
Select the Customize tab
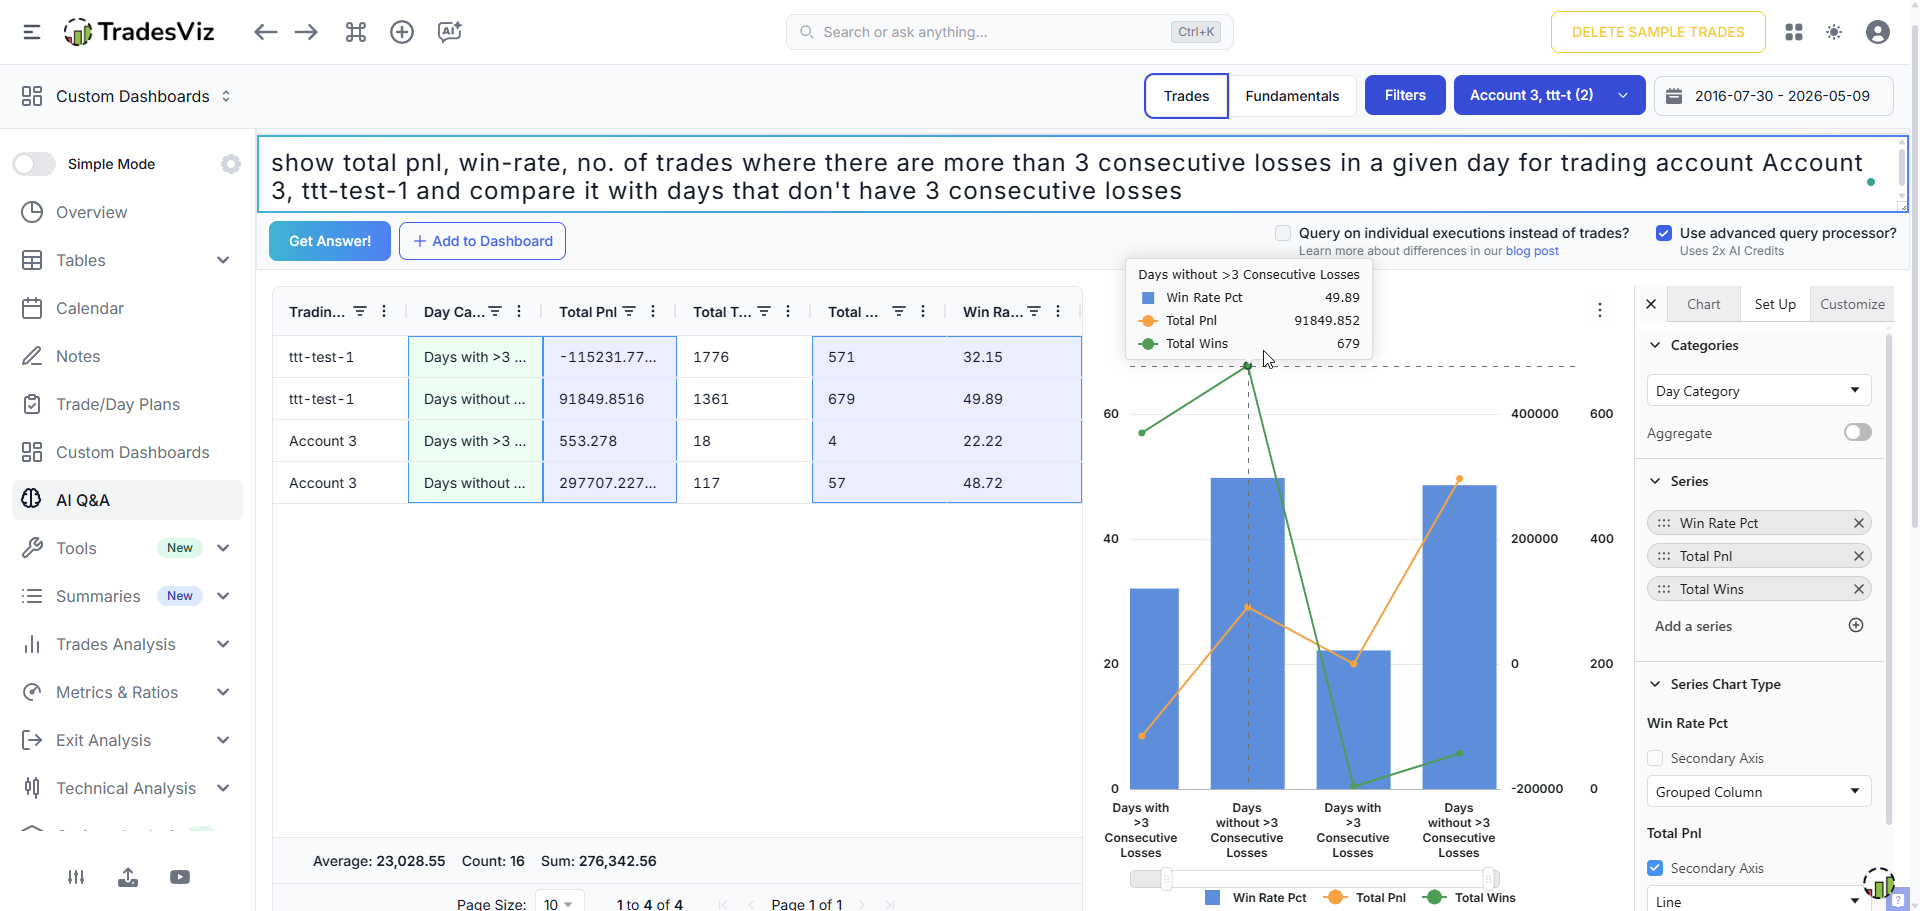click(x=1852, y=304)
